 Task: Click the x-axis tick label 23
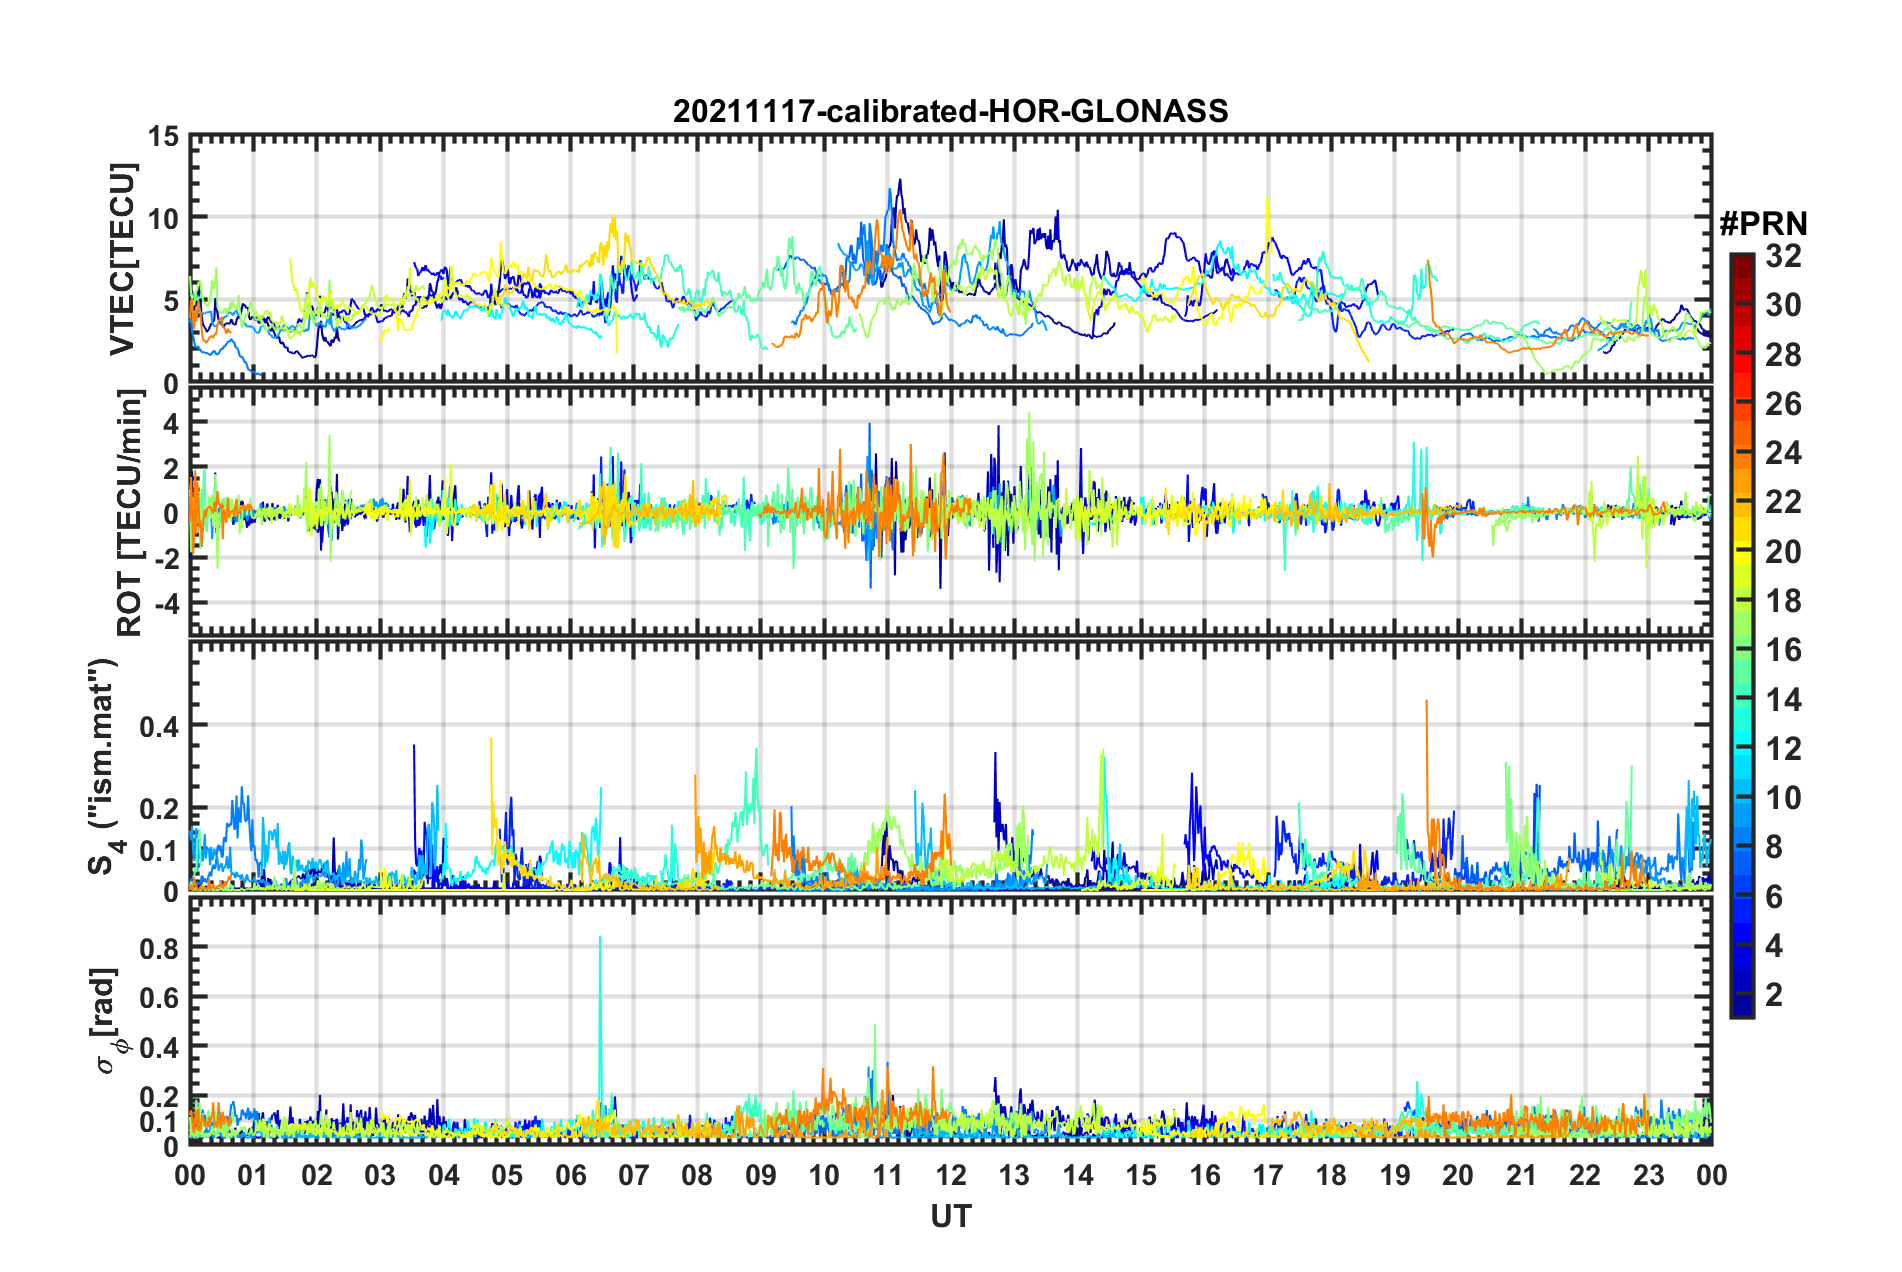tap(1648, 1175)
